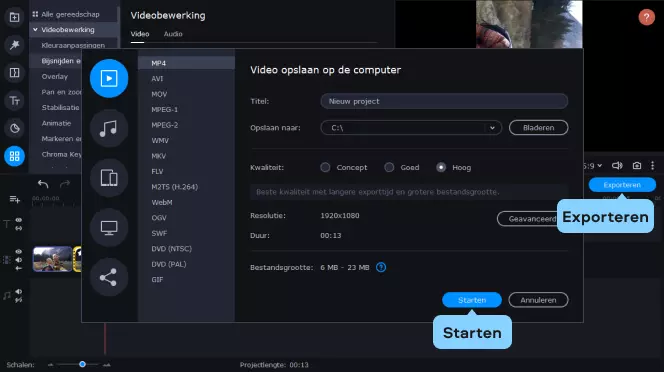
Task: Open the Titles tool in left sidebar
Action: coord(14,101)
